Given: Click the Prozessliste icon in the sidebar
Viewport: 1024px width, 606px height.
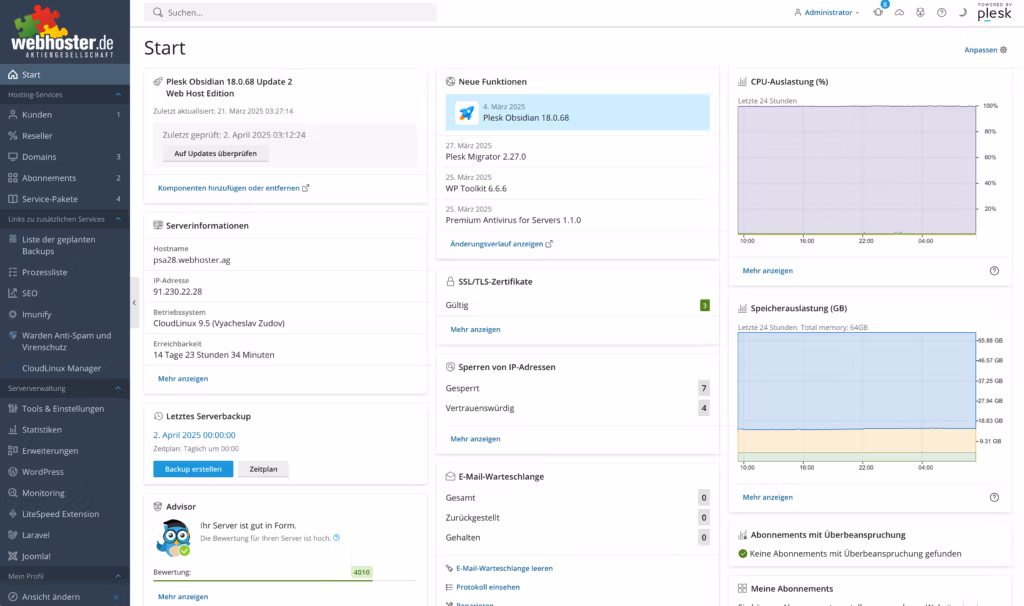Looking at the screenshot, I should click(12, 272).
